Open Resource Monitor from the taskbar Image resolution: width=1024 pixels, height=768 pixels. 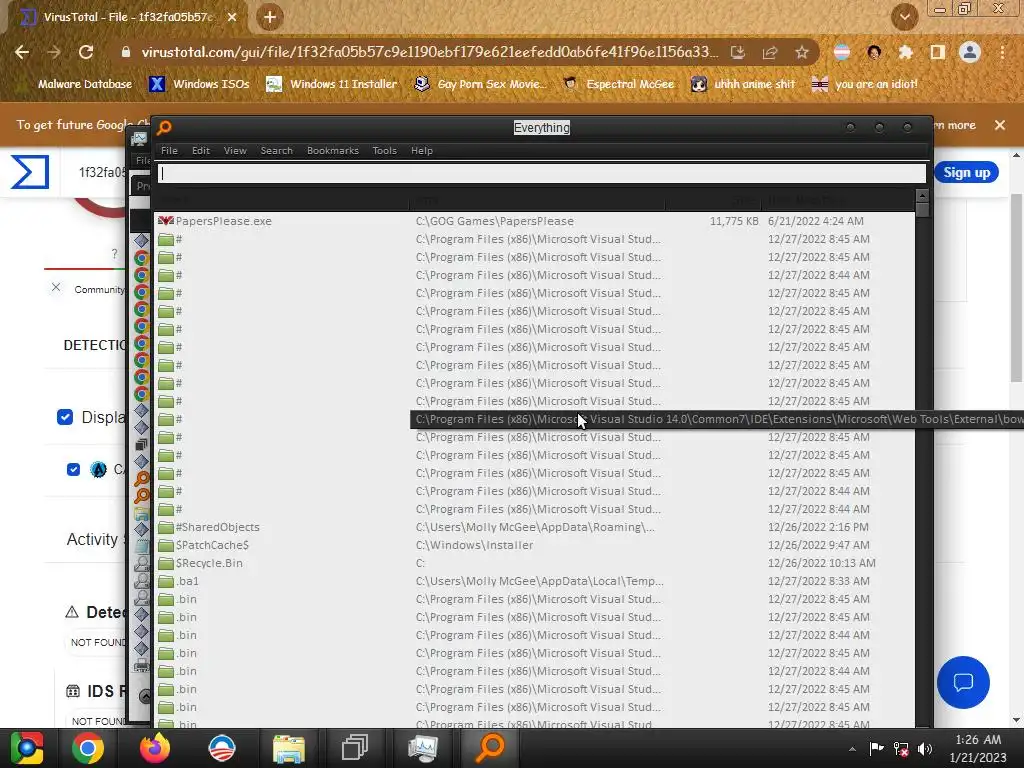(423, 748)
